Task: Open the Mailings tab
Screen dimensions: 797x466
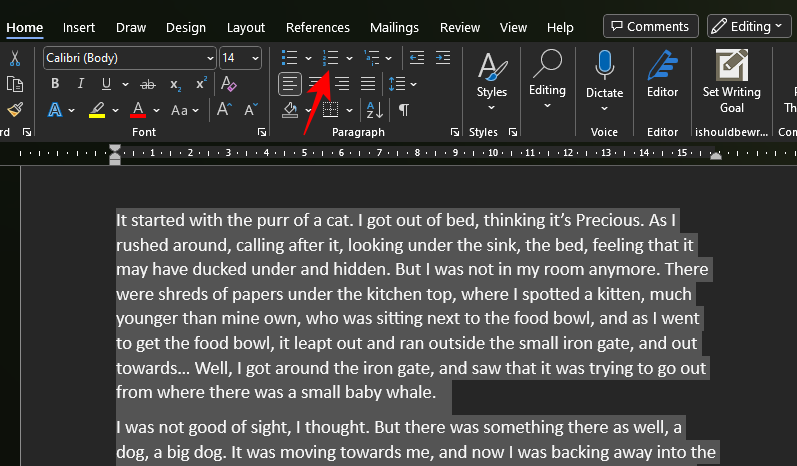Action: coord(394,27)
